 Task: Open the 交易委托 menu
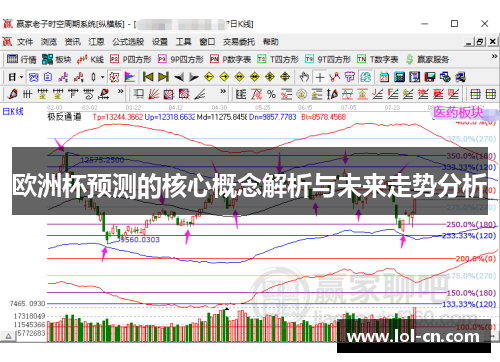[239, 42]
